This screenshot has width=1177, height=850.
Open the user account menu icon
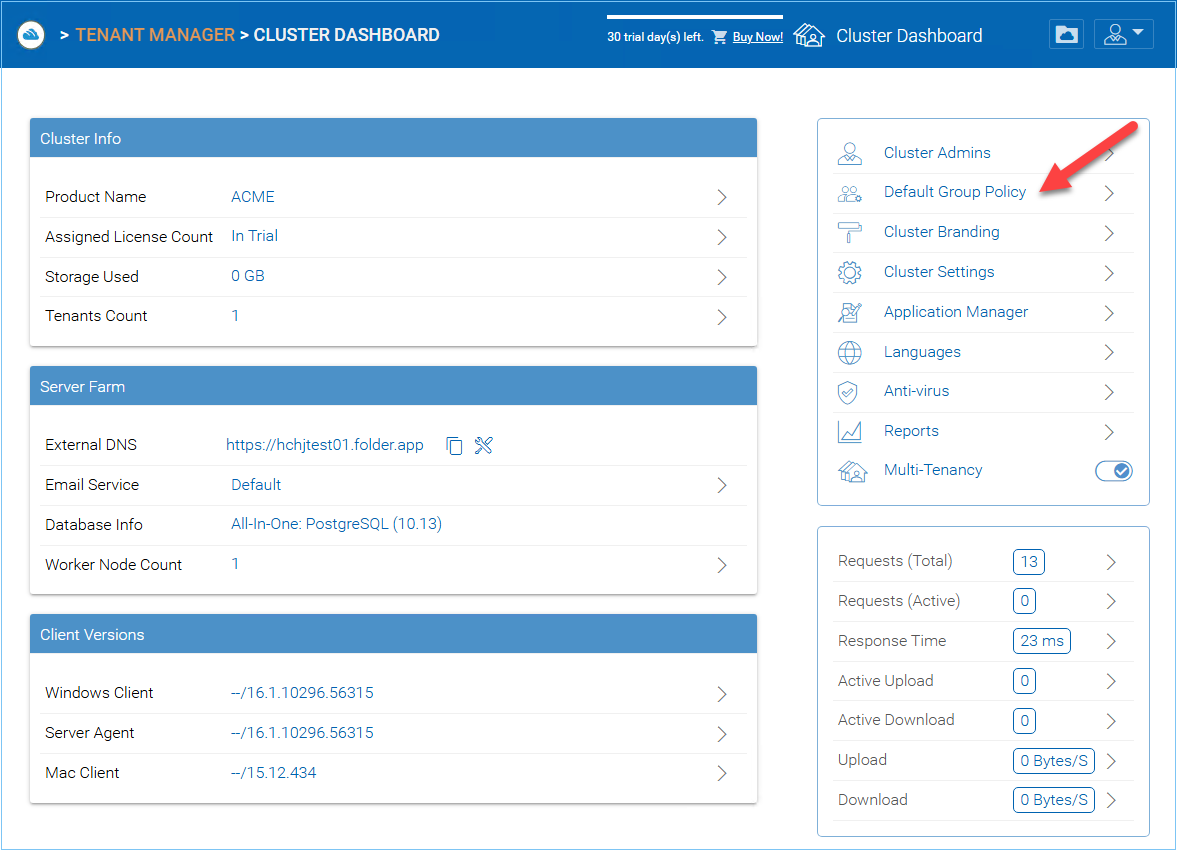point(1123,35)
